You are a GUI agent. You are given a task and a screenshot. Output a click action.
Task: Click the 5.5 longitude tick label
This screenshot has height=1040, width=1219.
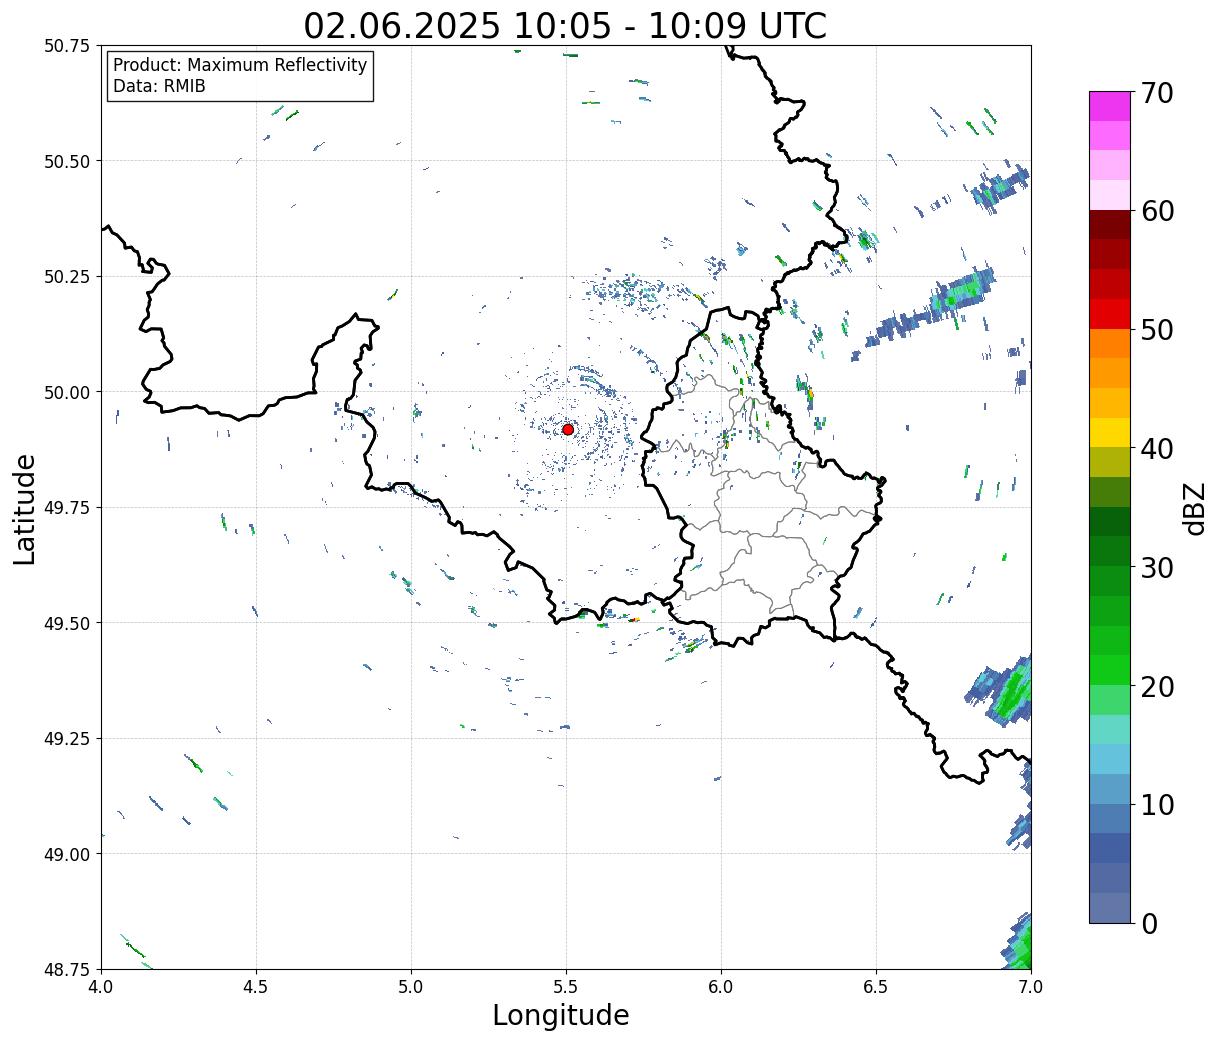tap(566, 987)
